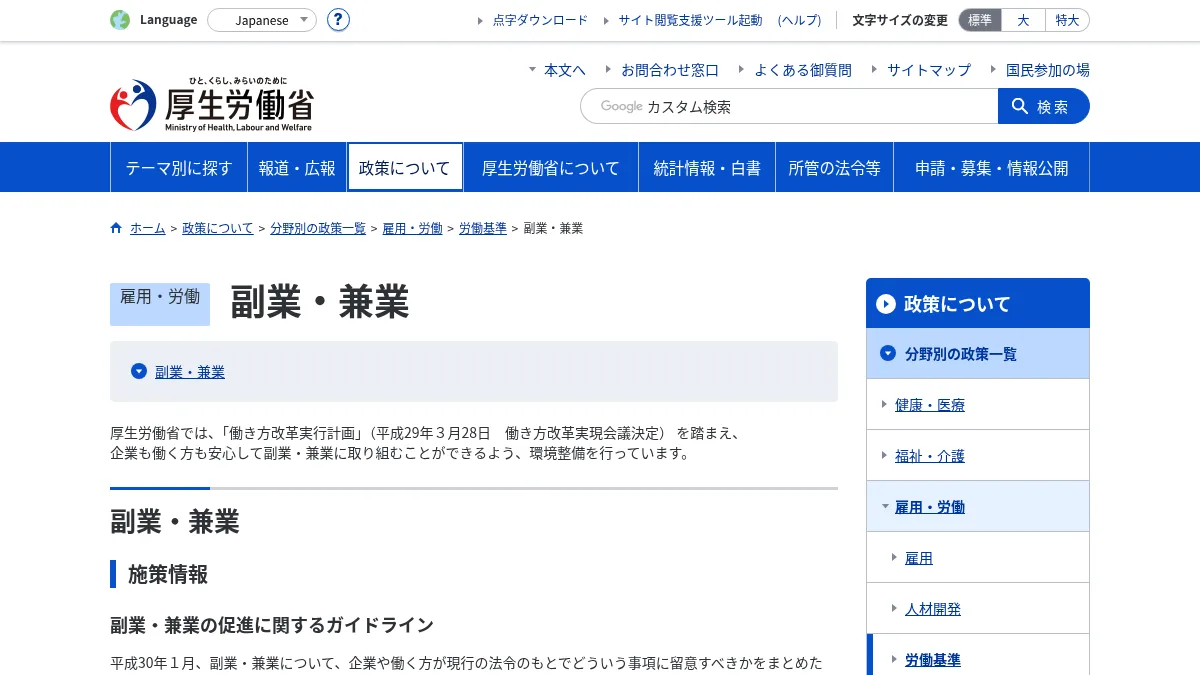Click down-arrow icon beside 副業・兼業 anchor
Viewport: 1200px width, 675px height.
pos(139,371)
